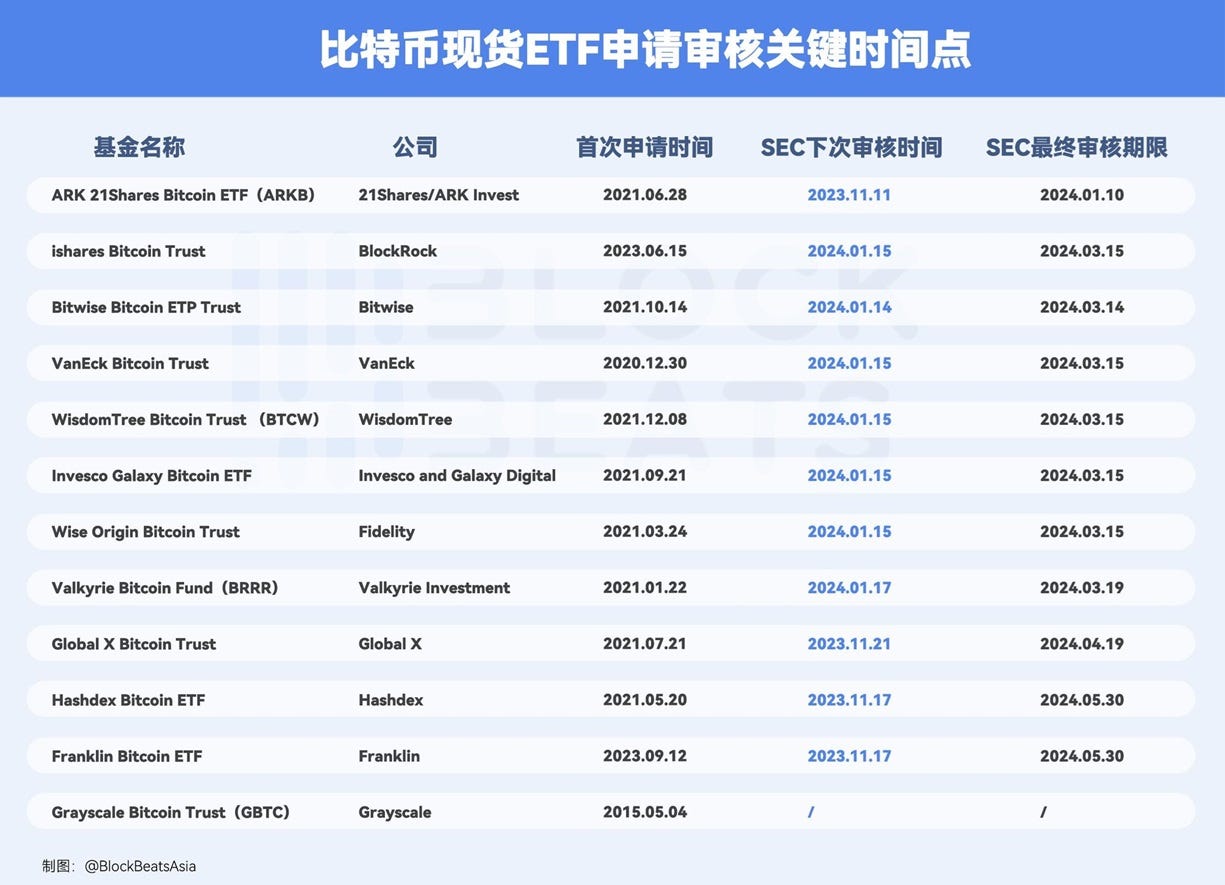Click the 2024.01.14 next review date
Screen dimensions: 1225x885
(x=849, y=307)
